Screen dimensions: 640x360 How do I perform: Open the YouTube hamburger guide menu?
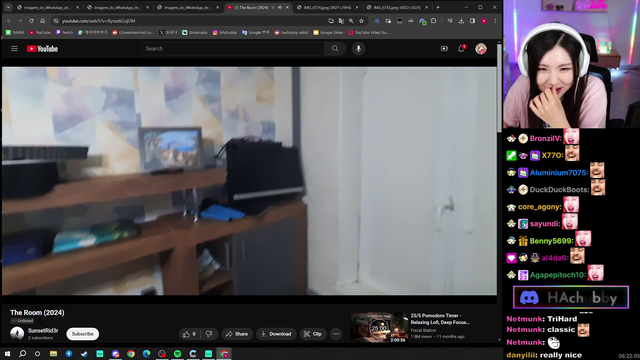[x=14, y=49]
